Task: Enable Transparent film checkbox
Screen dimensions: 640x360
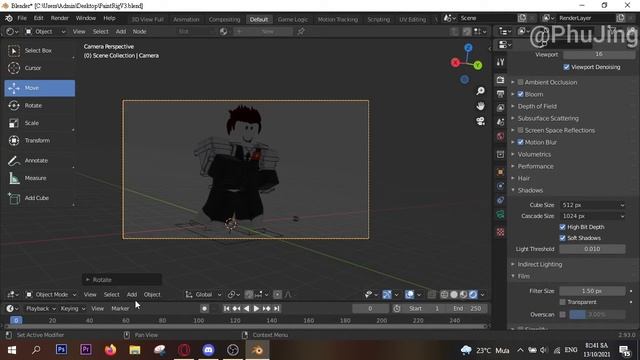Action: pos(562,302)
